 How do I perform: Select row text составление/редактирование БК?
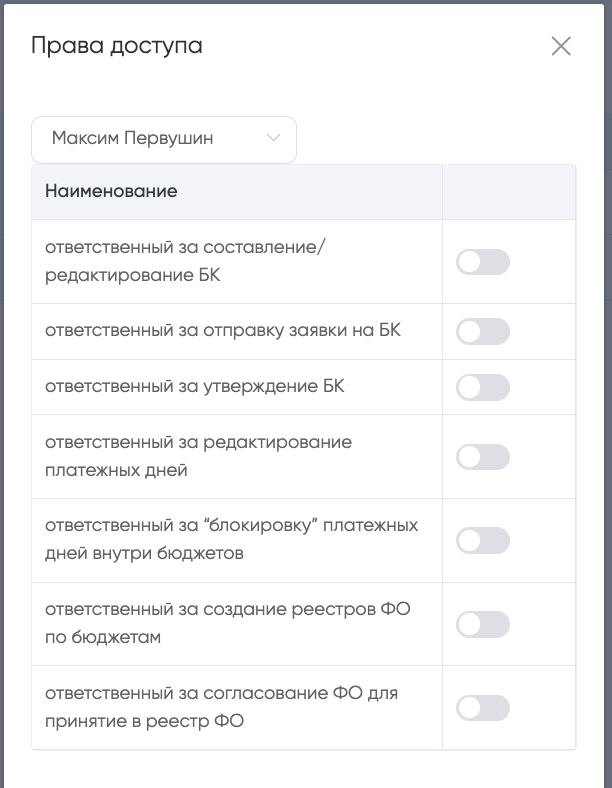click(x=186, y=261)
